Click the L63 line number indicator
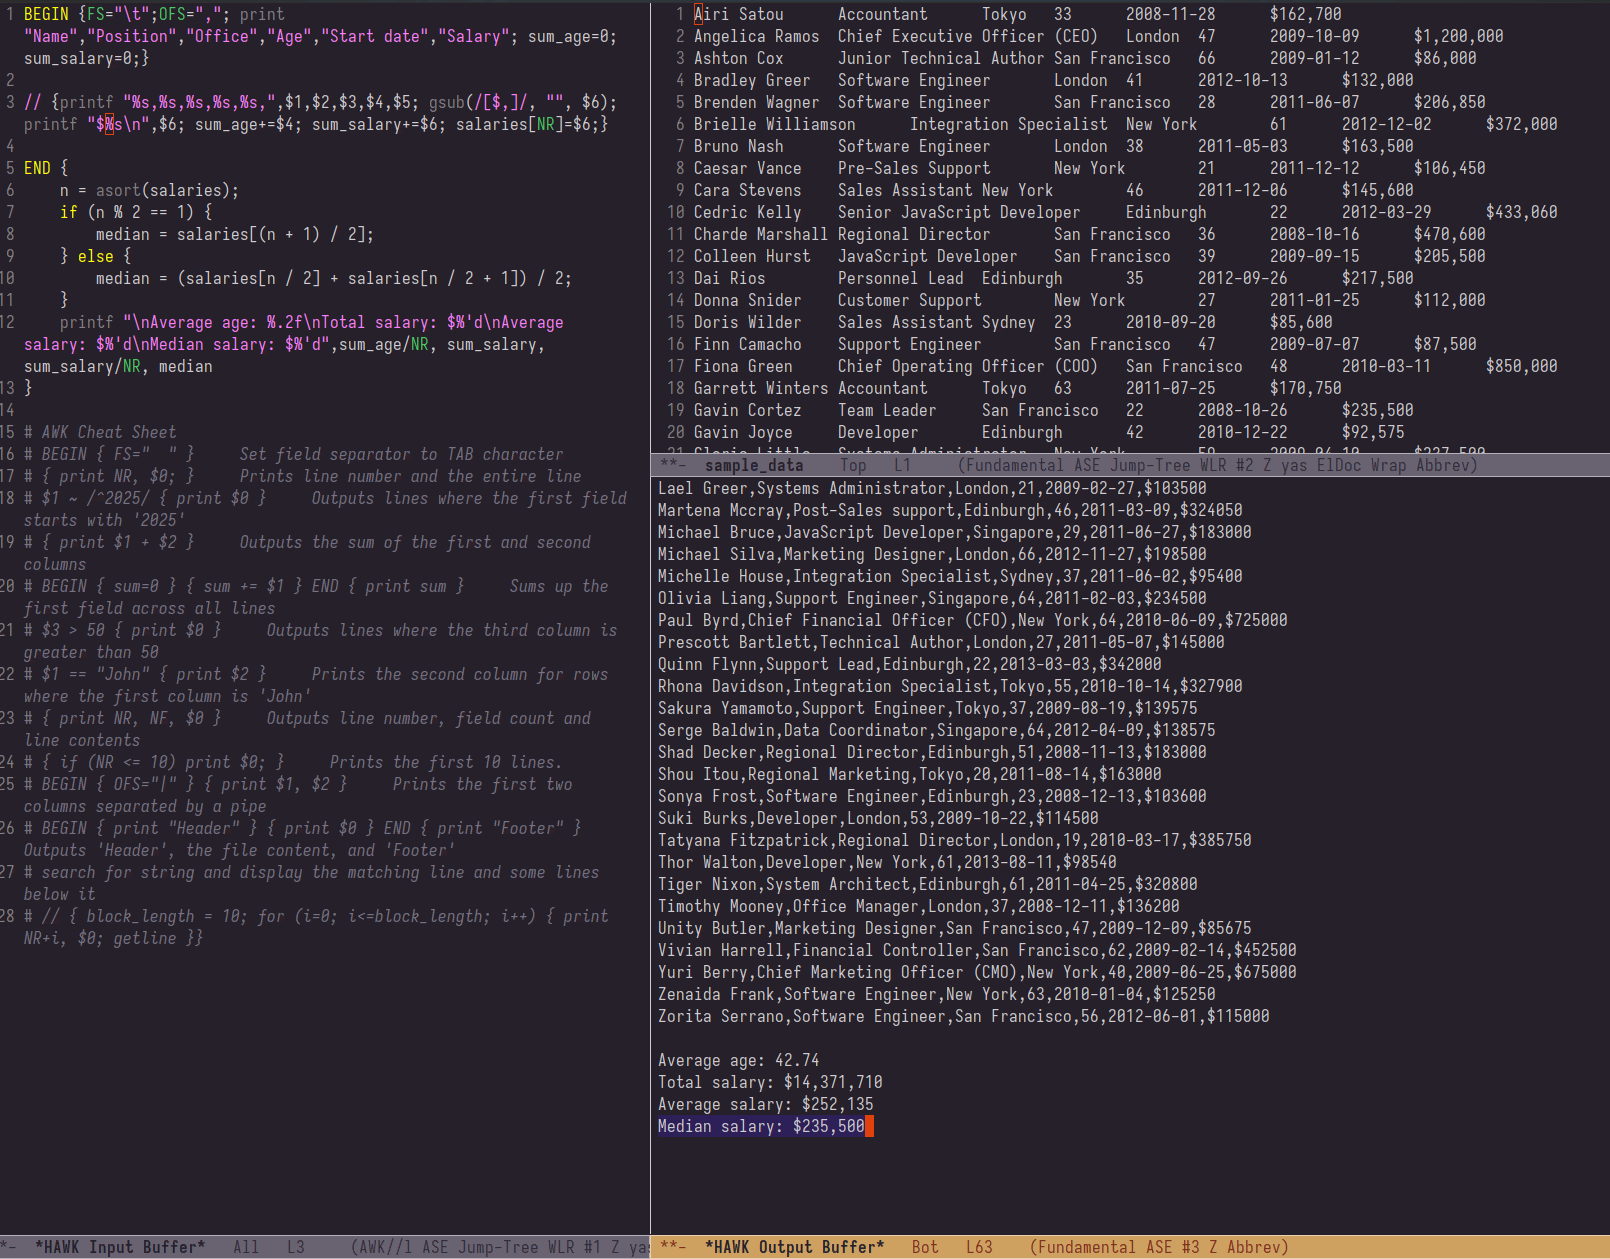1610x1259 pixels. coord(978,1247)
